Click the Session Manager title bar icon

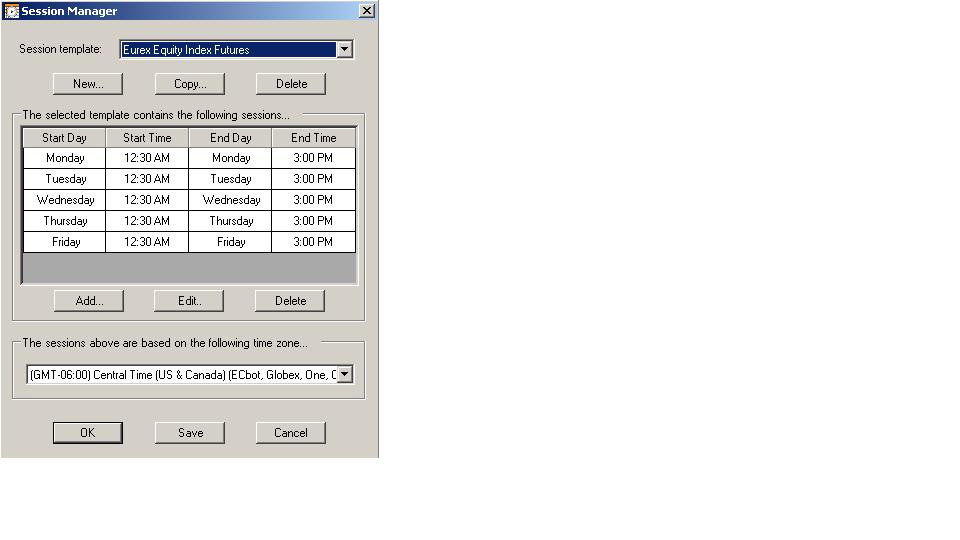click(12, 10)
